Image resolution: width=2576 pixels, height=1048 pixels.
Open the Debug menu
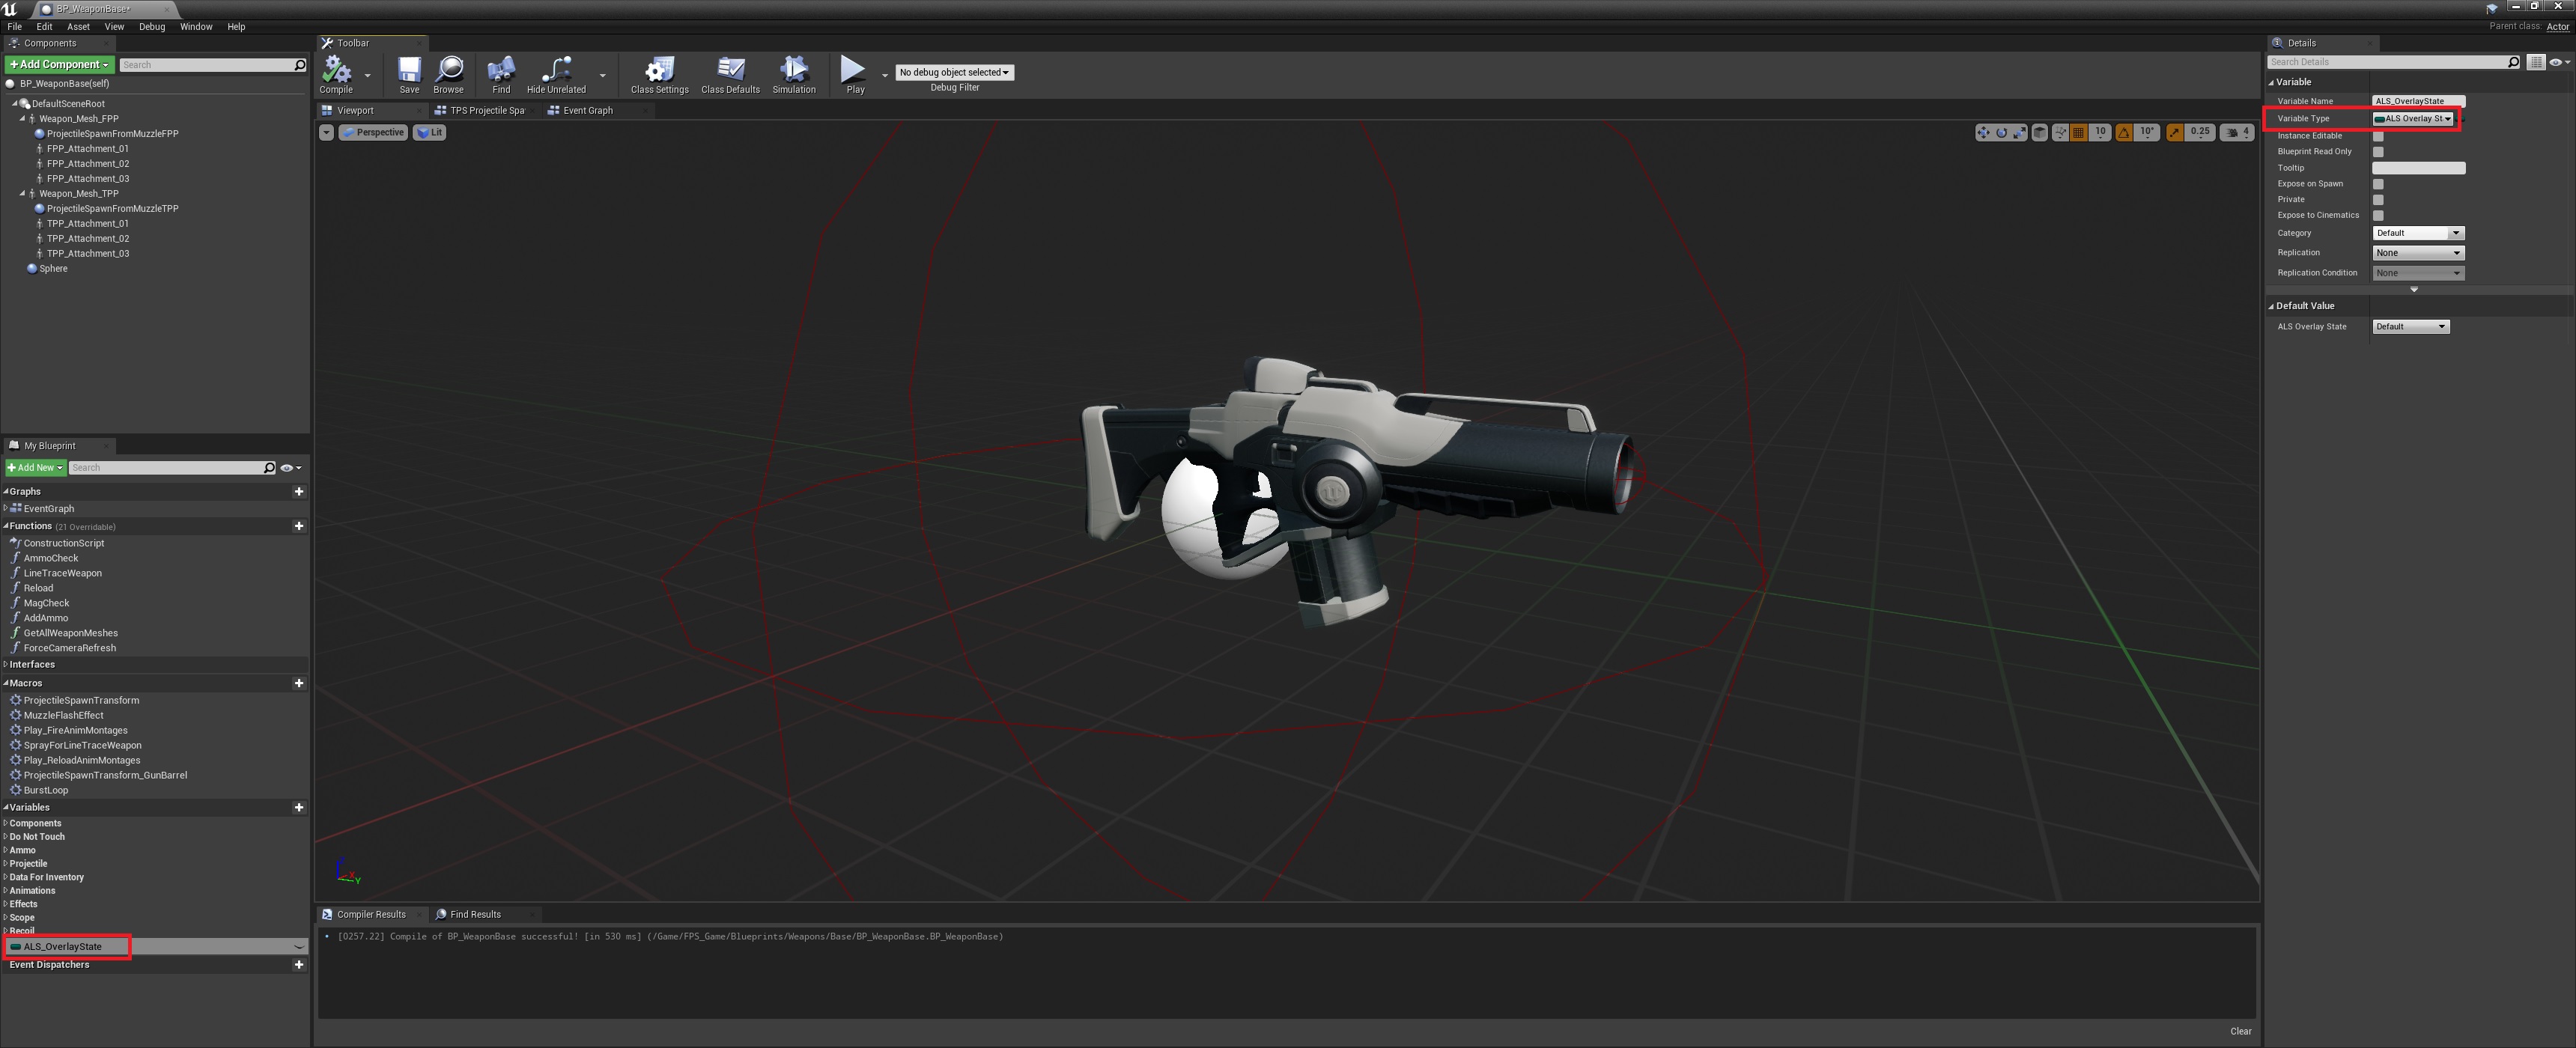[152, 27]
